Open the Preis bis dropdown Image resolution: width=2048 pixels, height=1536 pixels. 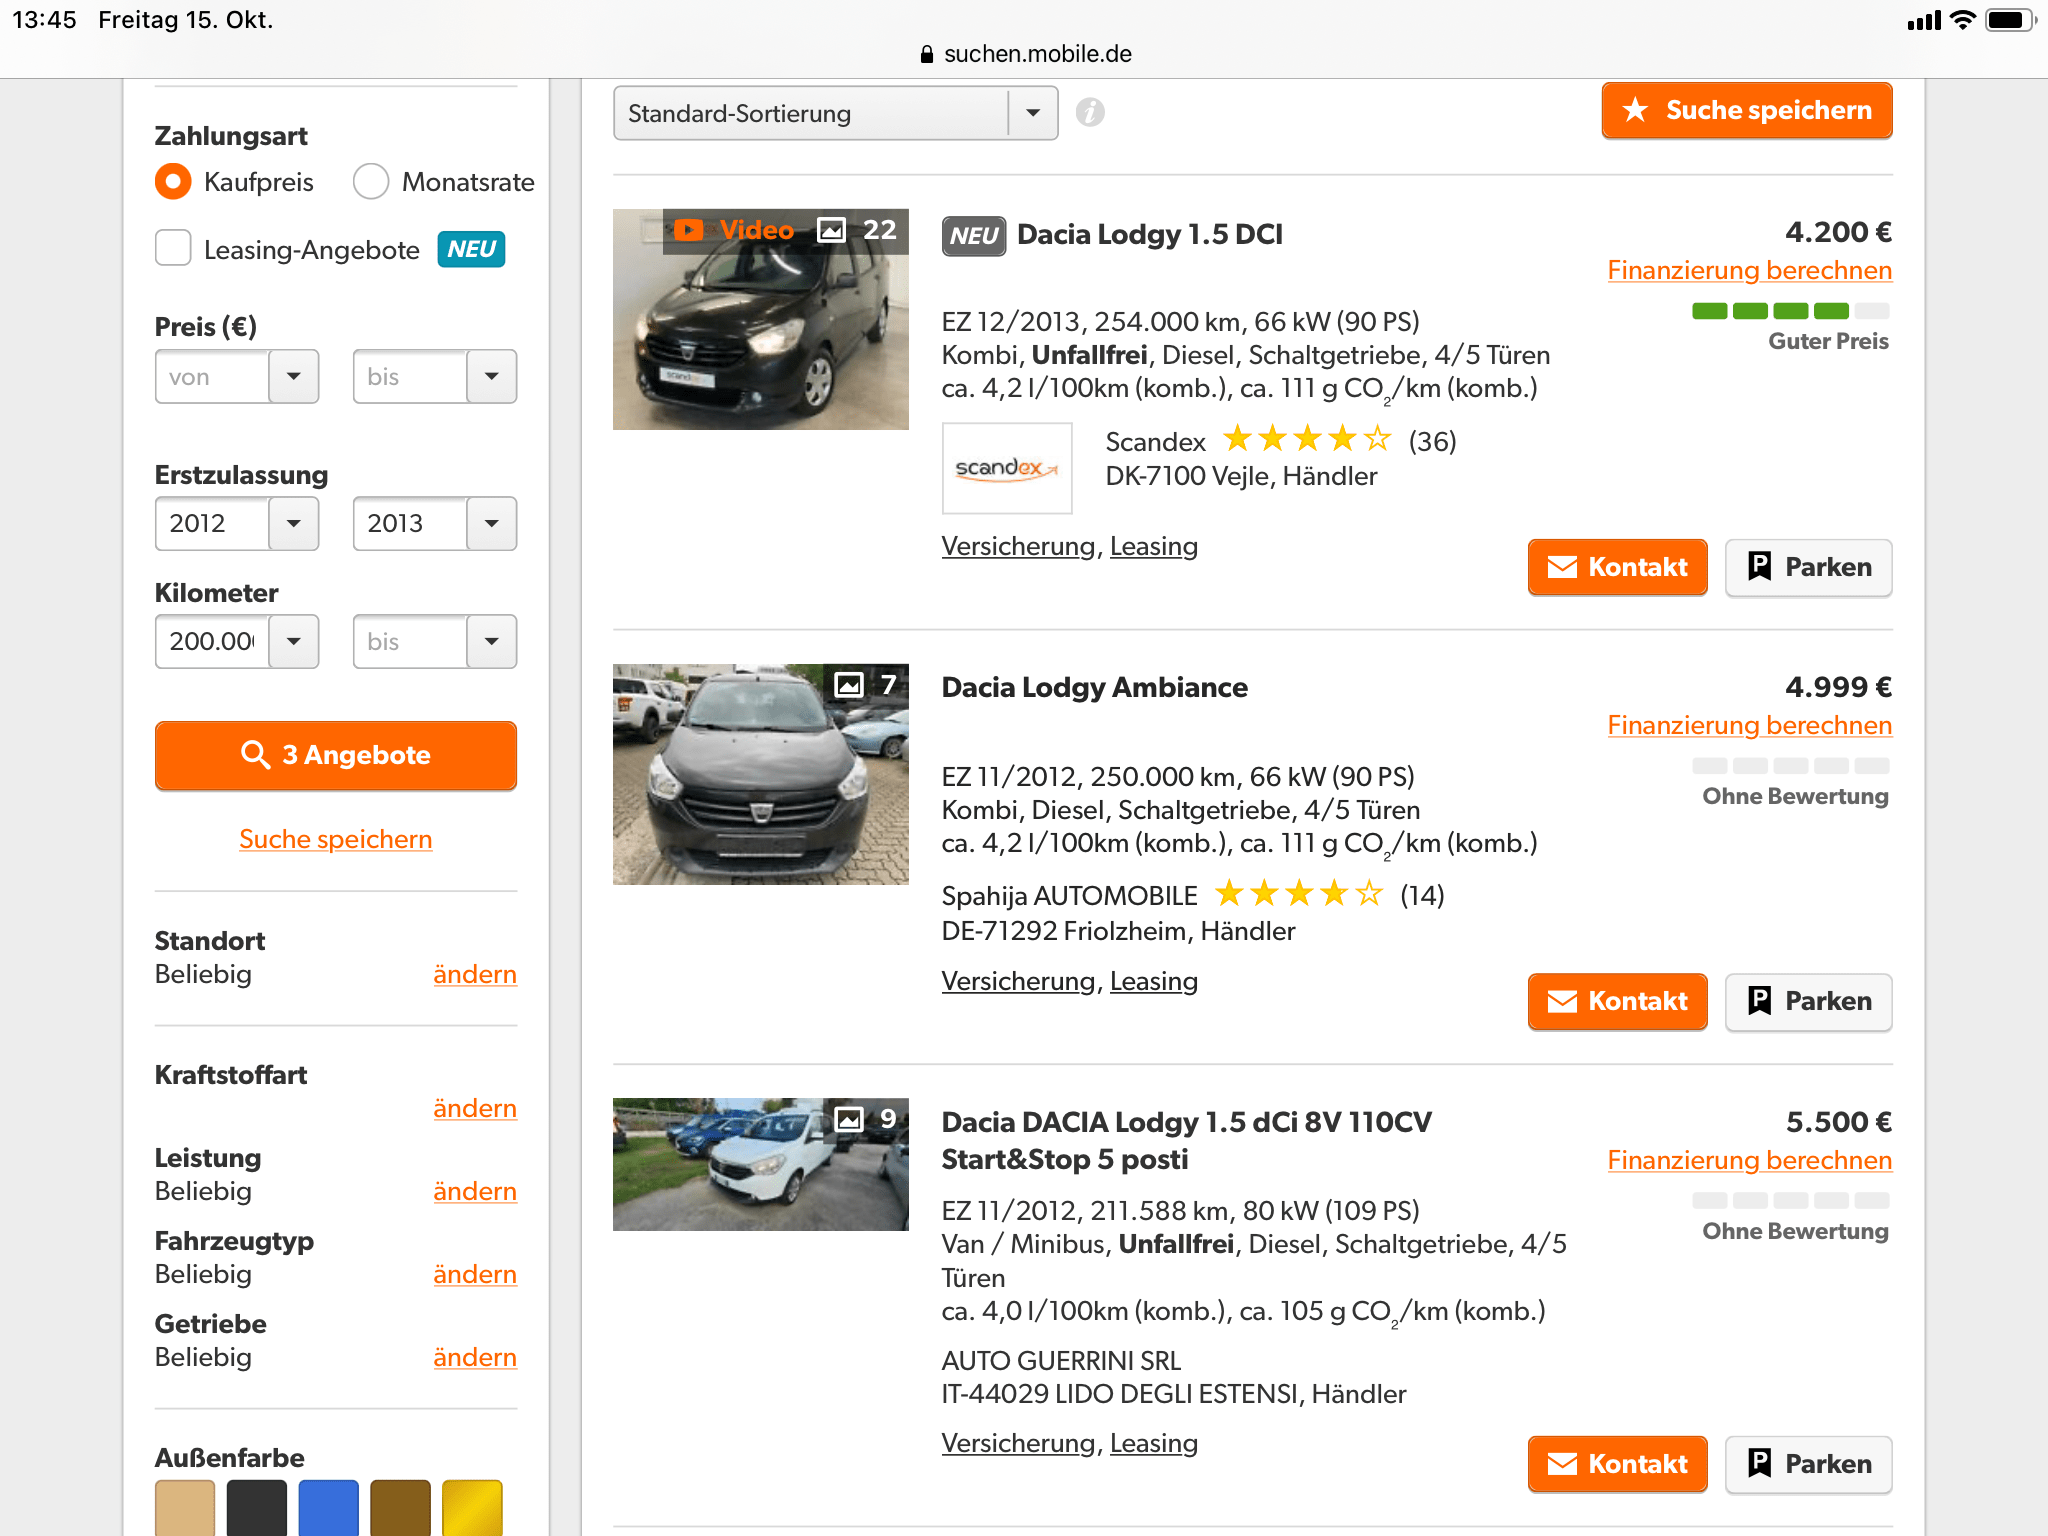point(434,376)
